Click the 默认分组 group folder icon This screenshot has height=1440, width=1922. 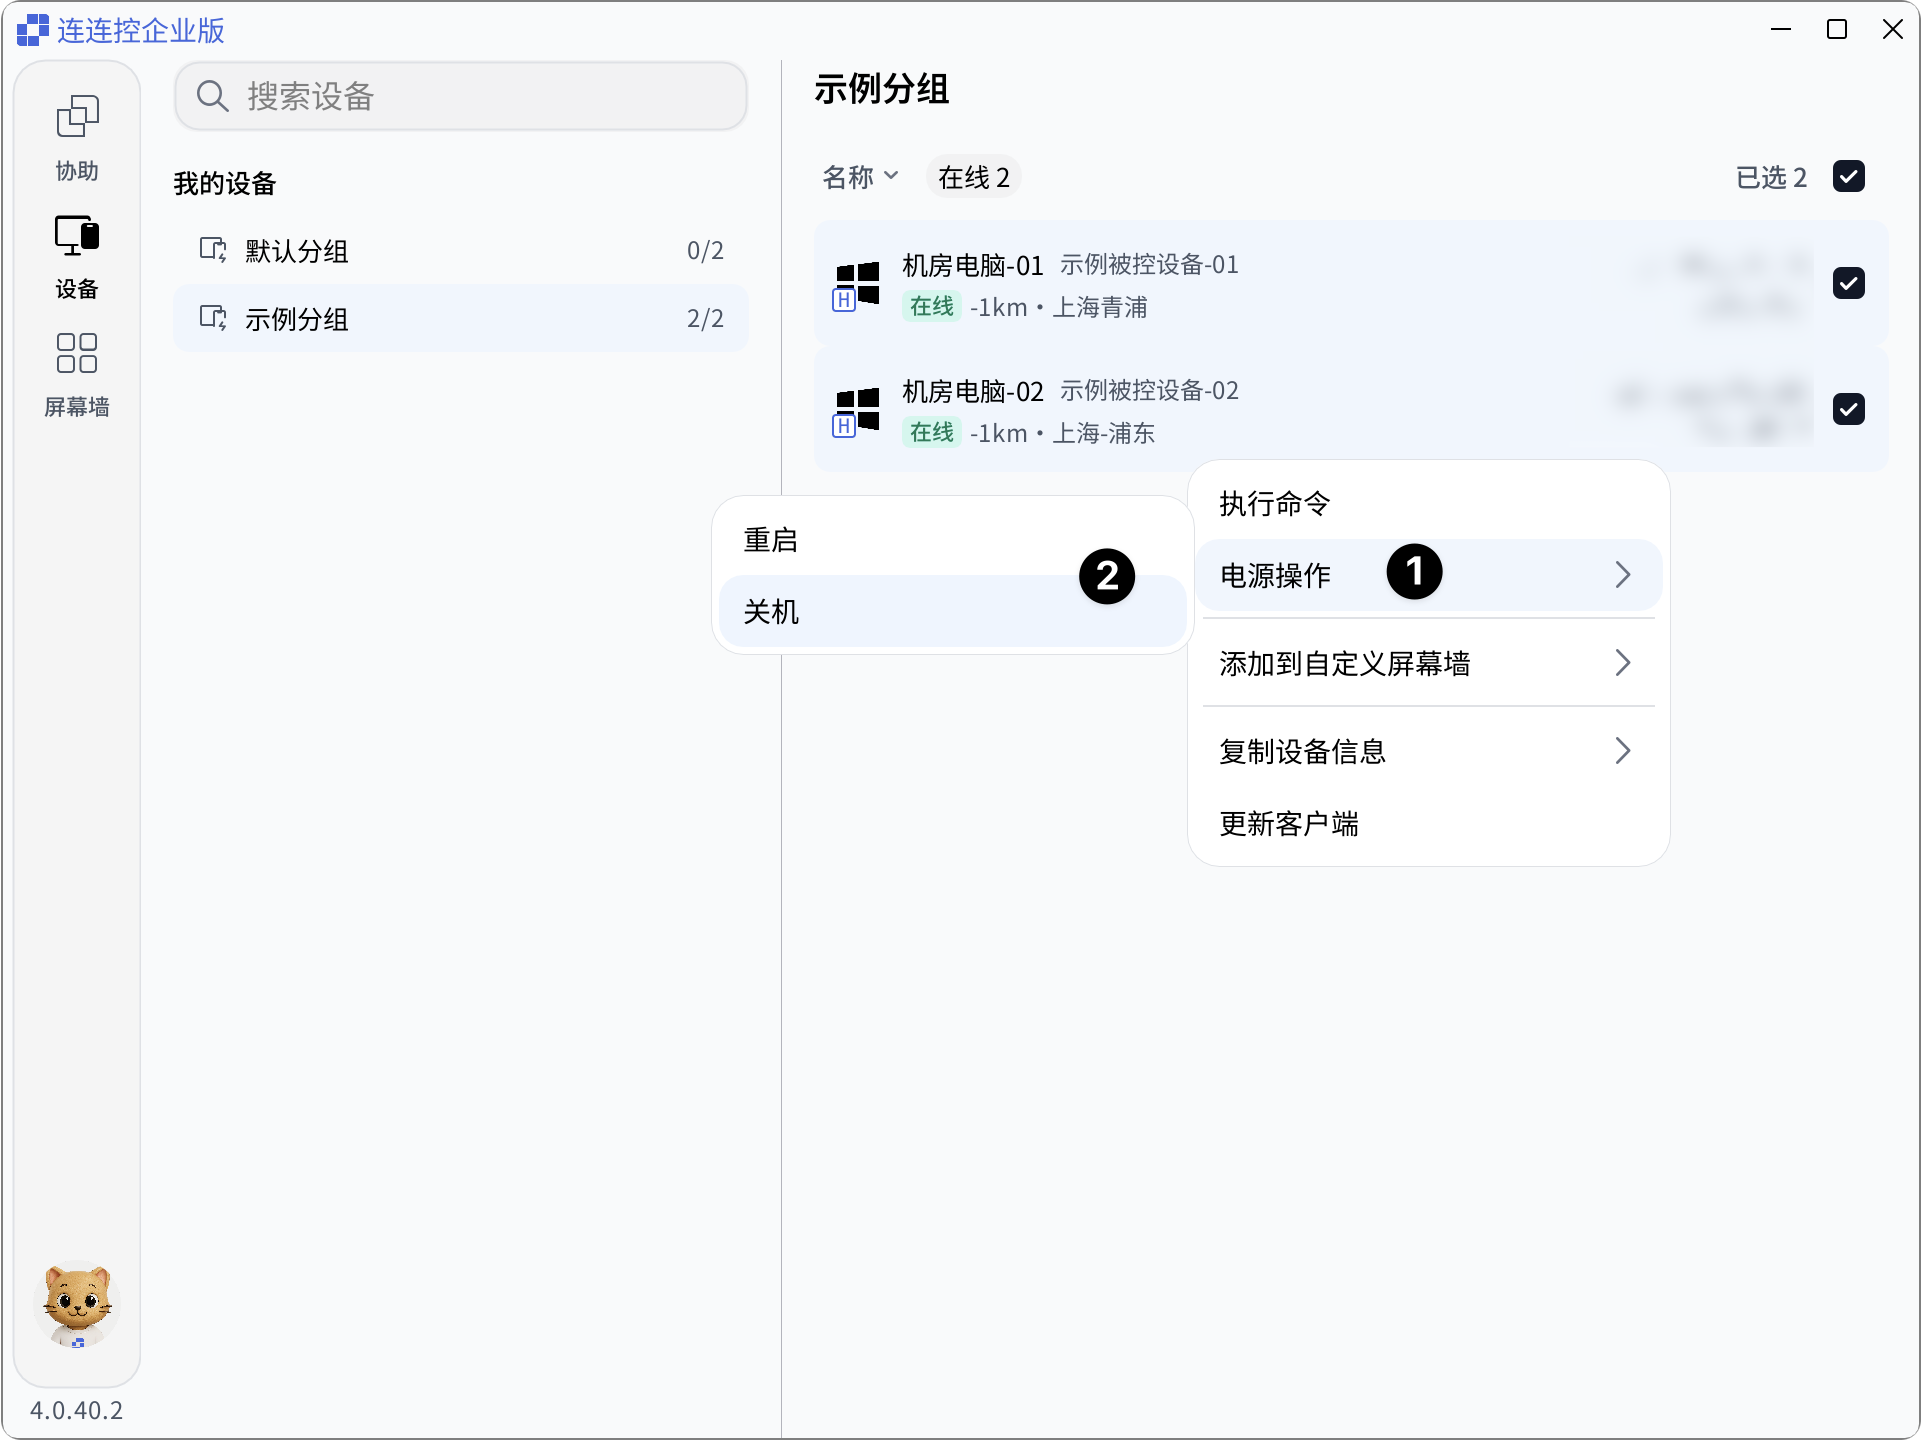(x=213, y=250)
